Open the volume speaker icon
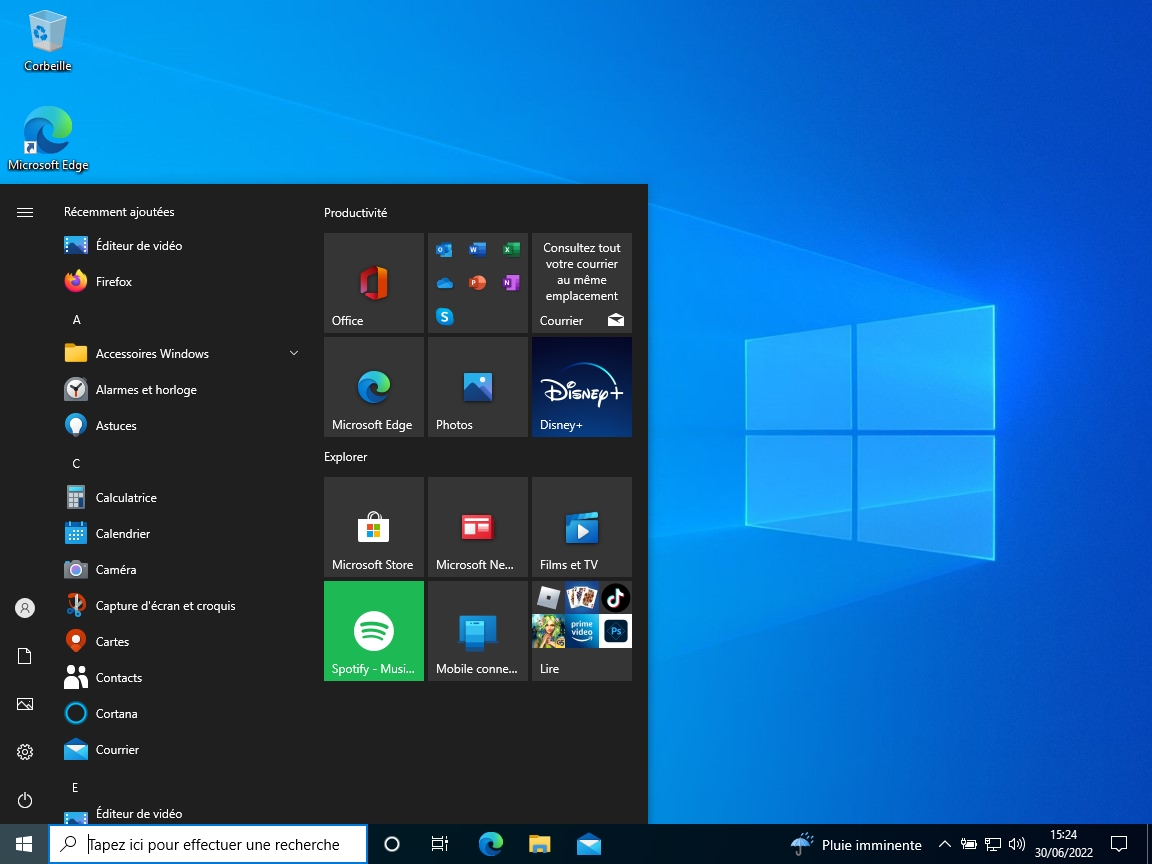The width and height of the screenshot is (1152, 864). 1017,844
